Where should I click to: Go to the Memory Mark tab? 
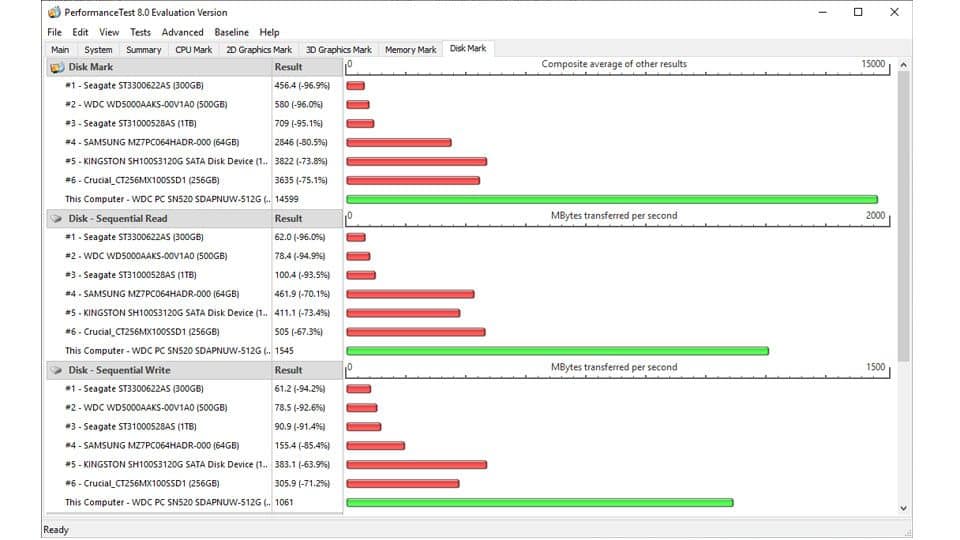(x=410, y=50)
